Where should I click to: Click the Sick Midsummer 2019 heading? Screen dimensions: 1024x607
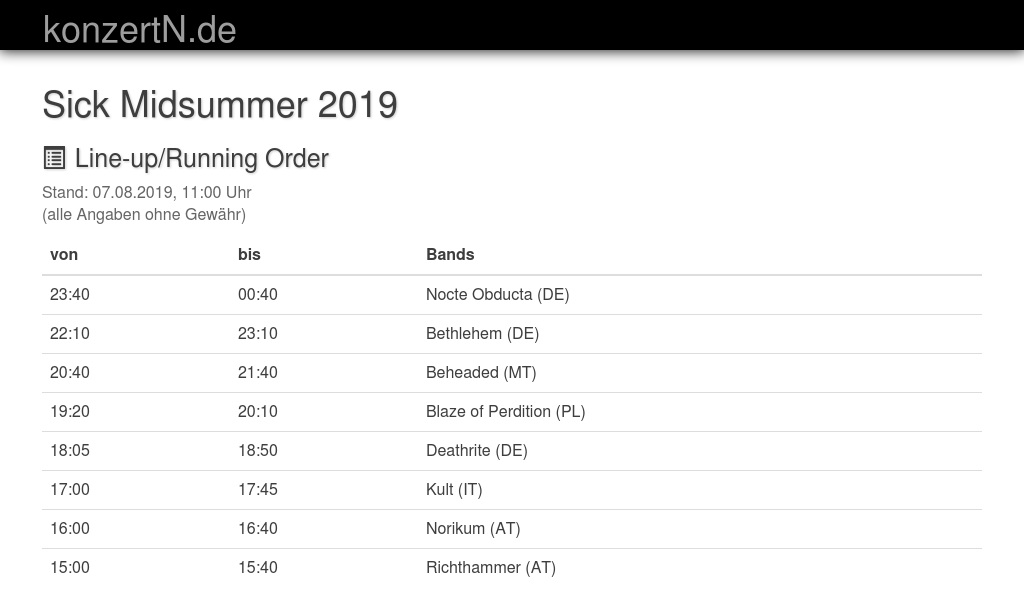220,105
